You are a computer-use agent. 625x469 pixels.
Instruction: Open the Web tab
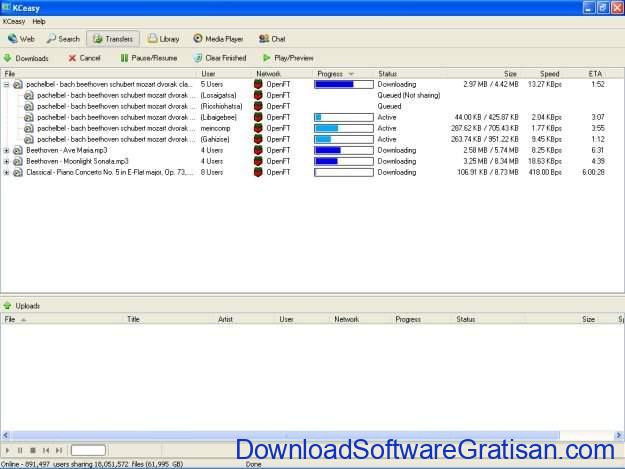coord(21,39)
